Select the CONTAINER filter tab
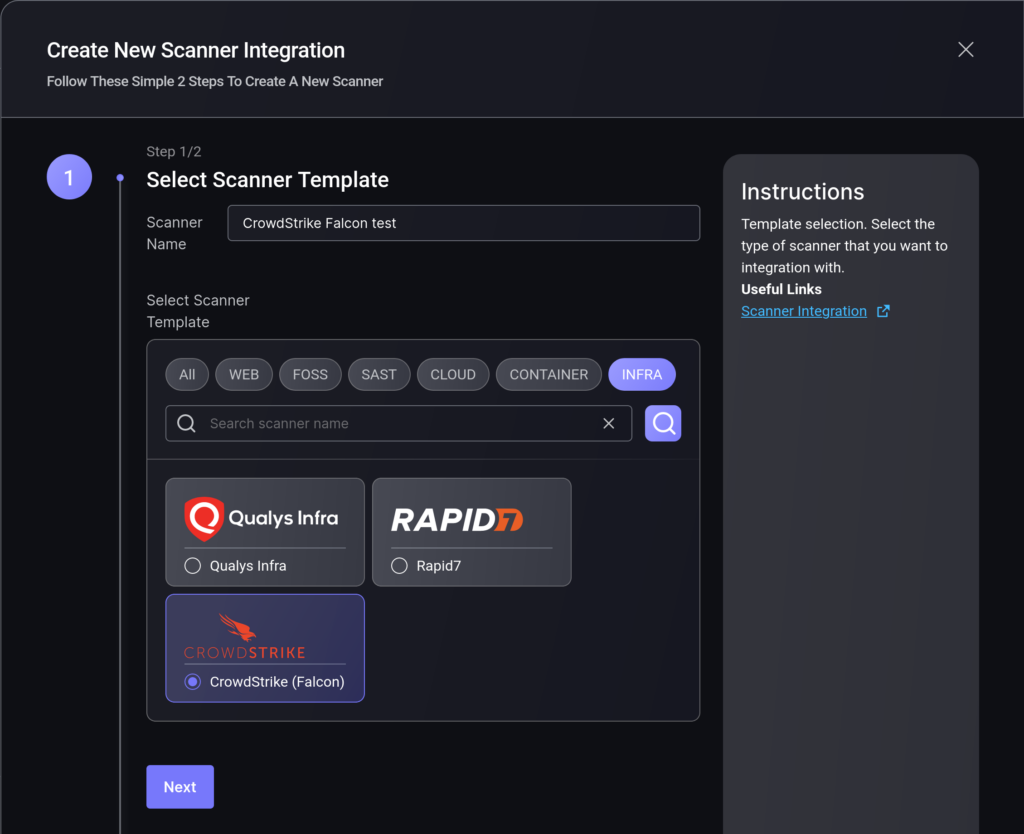Image resolution: width=1024 pixels, height=834 pixels. (549, 374)
